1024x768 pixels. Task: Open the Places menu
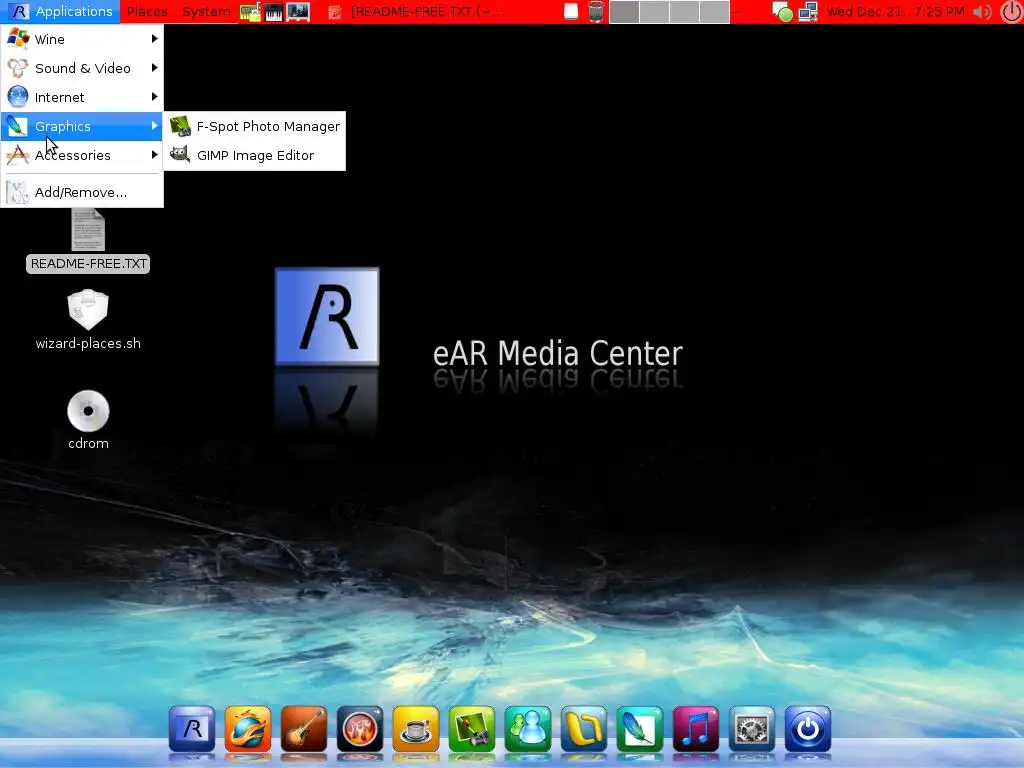coord(147,11)
